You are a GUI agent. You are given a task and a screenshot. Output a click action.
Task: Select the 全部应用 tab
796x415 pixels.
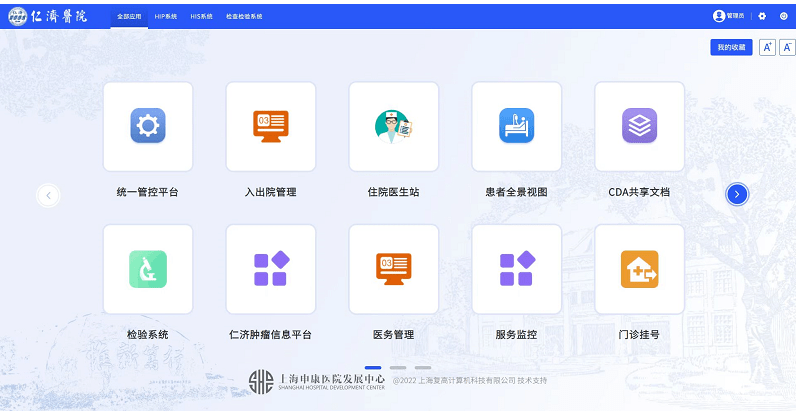coord(129,16)
